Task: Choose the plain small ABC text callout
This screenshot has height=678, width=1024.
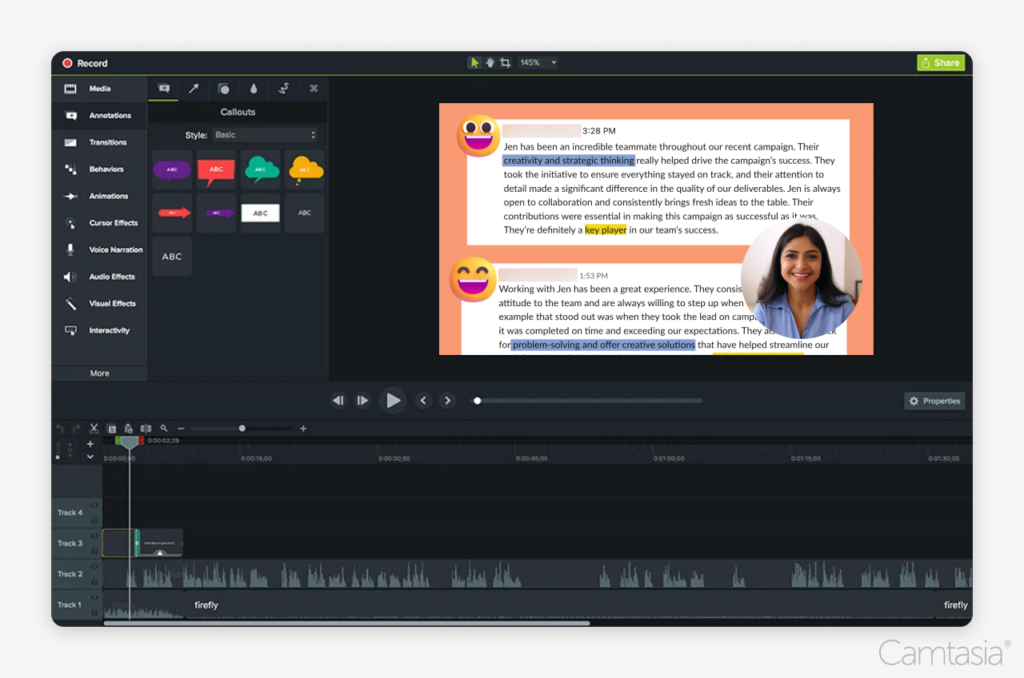Action: [305, 213]
